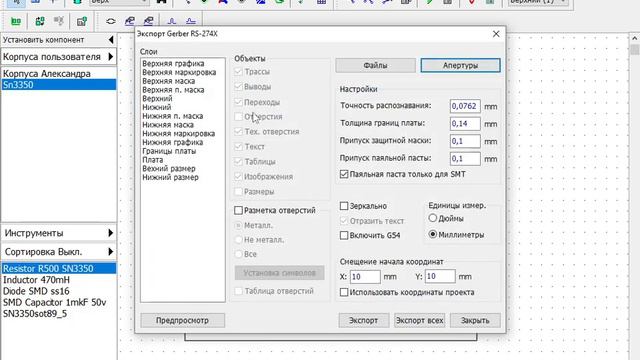Select Нижняя п. маска layer
The image size is (640, 360).
[172, 116]
